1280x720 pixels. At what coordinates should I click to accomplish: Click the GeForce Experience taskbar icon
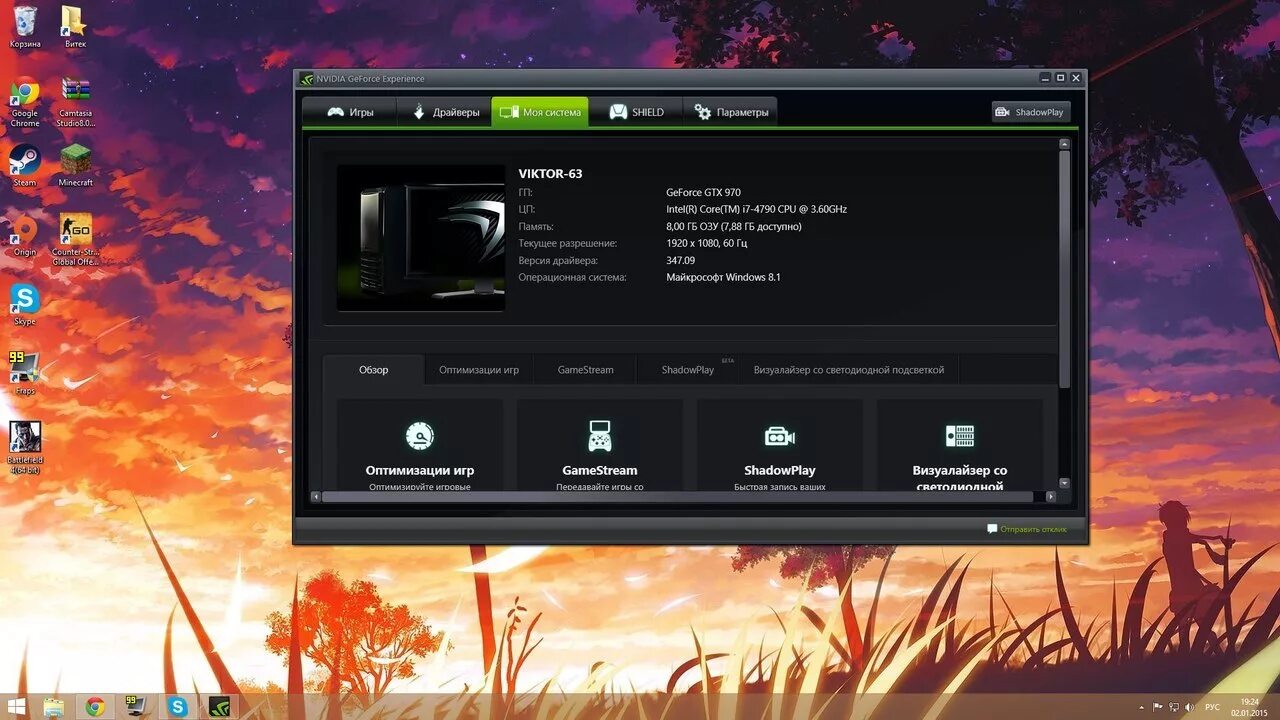point(219,707)
